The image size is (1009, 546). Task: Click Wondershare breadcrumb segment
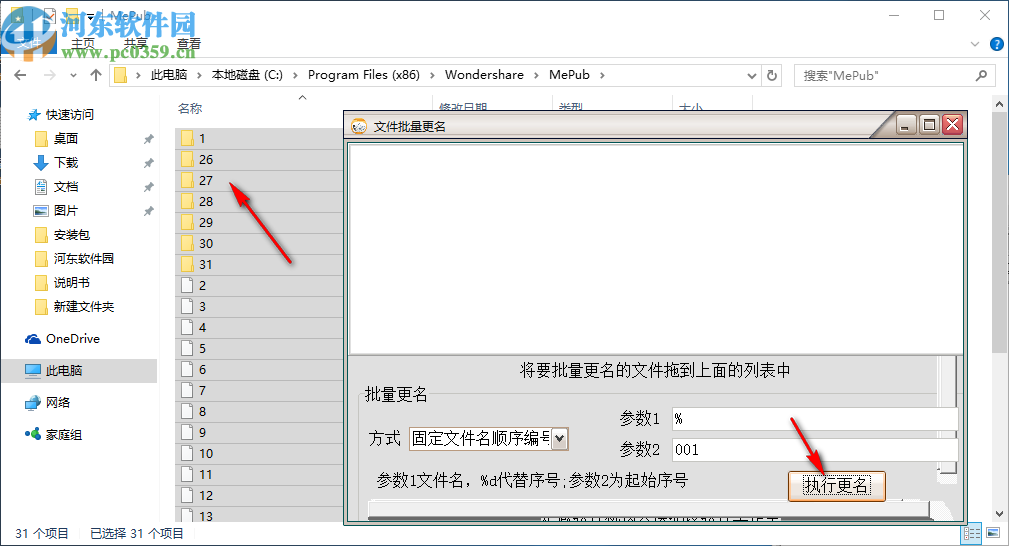[484, 75]
